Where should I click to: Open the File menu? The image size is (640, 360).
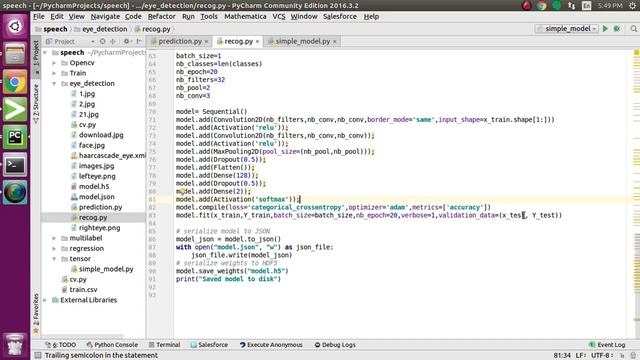point(39,16)
